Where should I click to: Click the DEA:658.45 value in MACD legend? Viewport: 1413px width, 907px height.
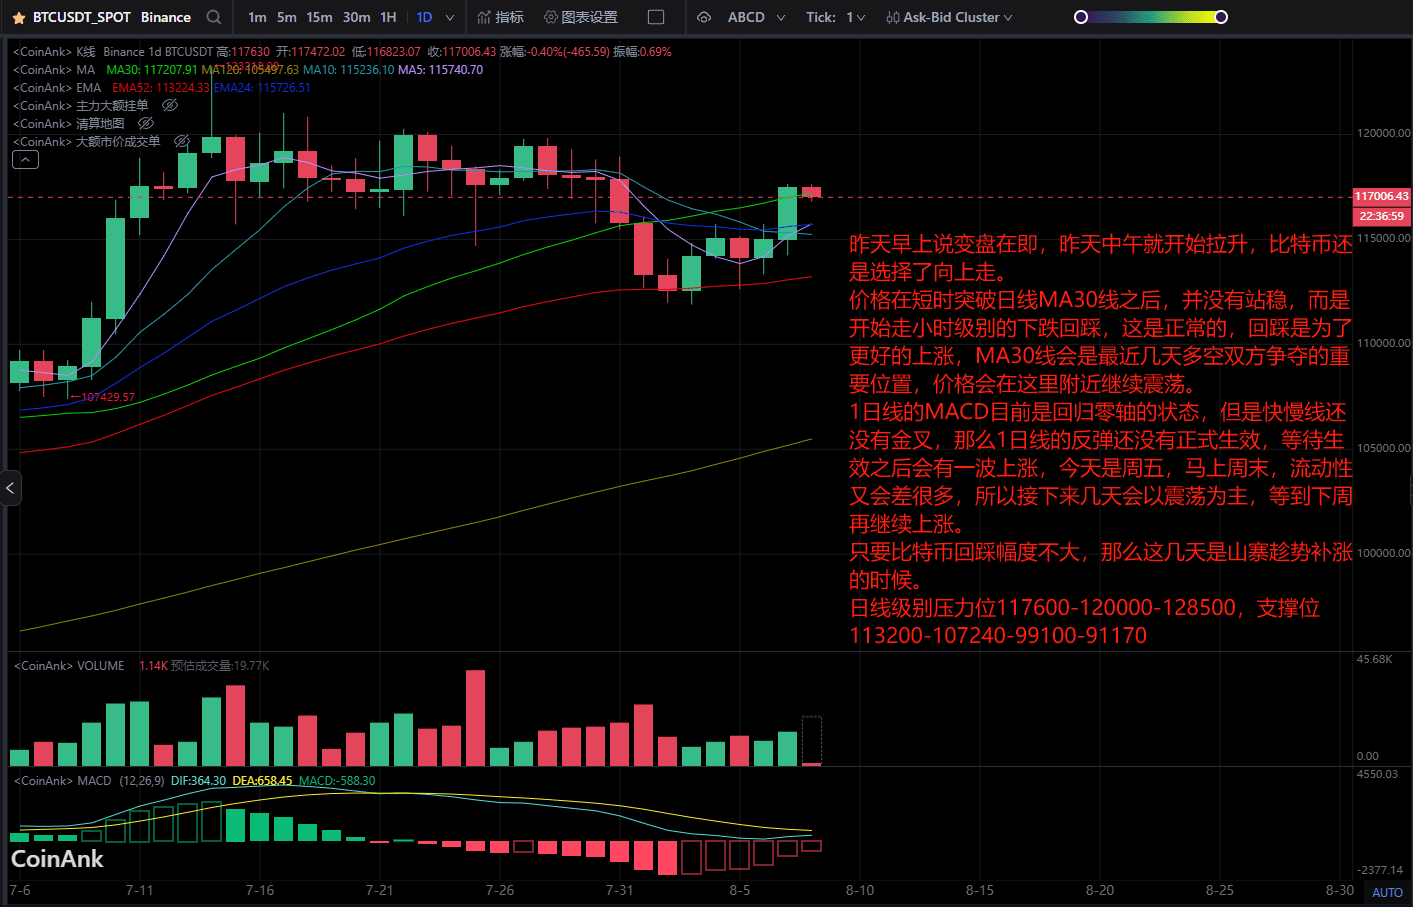tap(262, 780)
